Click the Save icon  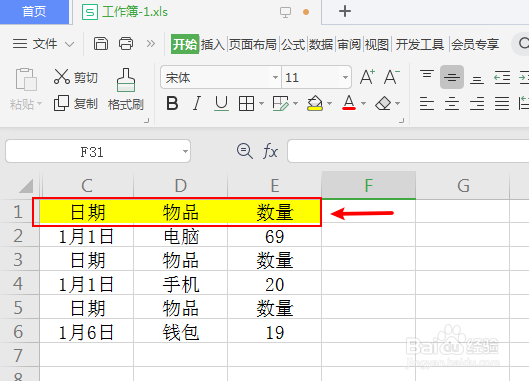(x=101, y=44)
